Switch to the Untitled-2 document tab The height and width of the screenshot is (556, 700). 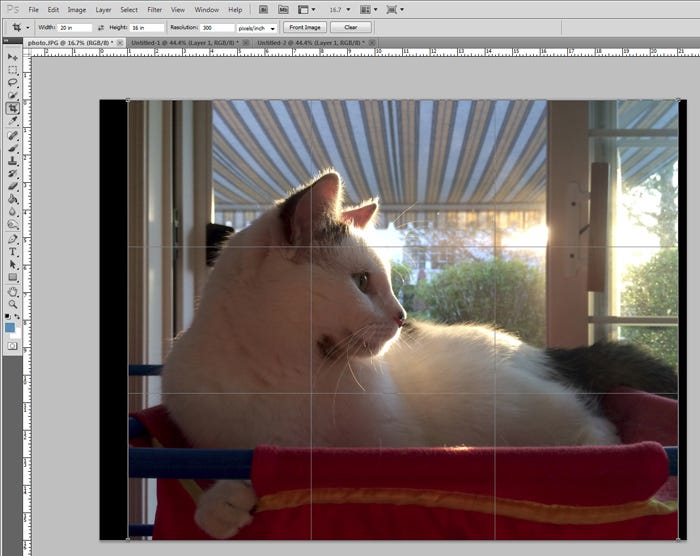point(311,42)
